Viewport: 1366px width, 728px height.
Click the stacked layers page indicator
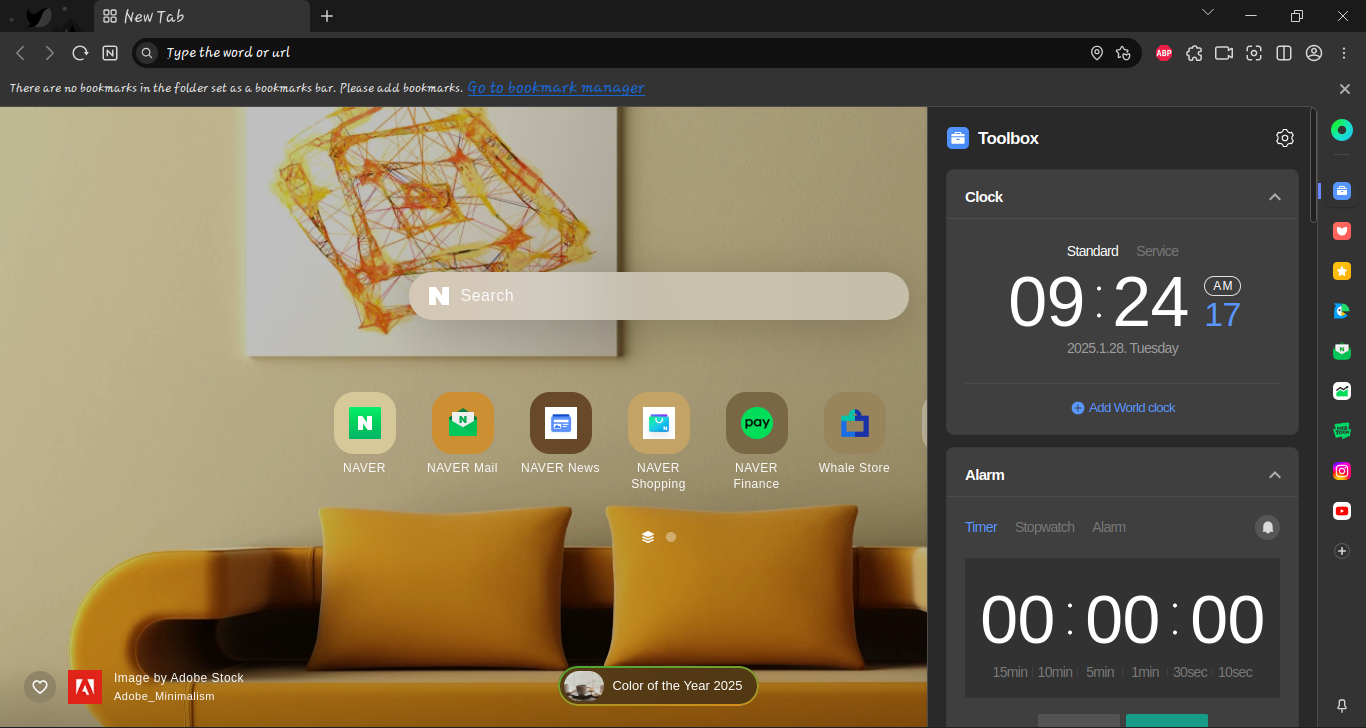click(648, 537)
